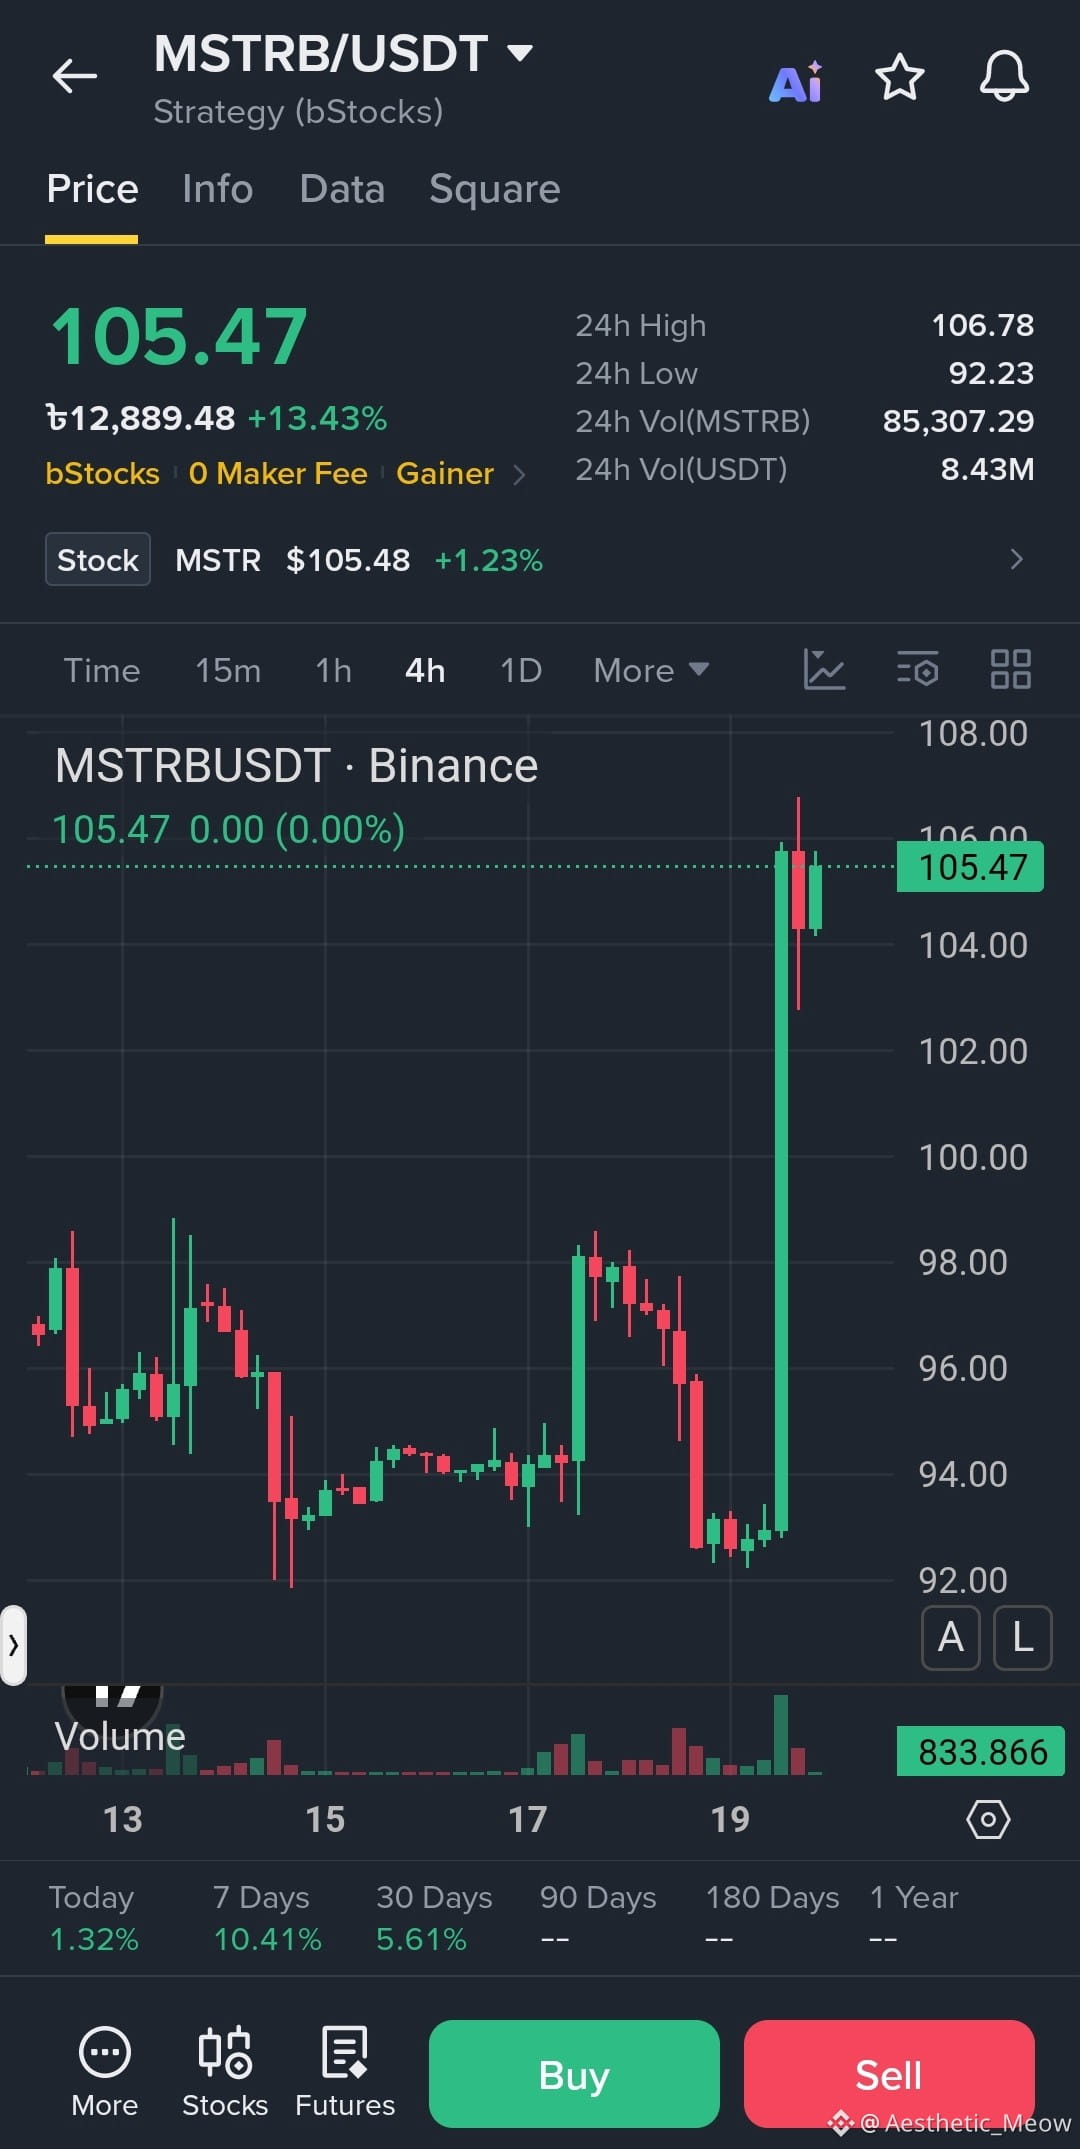Open the bStocks tag
Image resolution: width=1080 pixels, height=2149 pixels.
102,473
